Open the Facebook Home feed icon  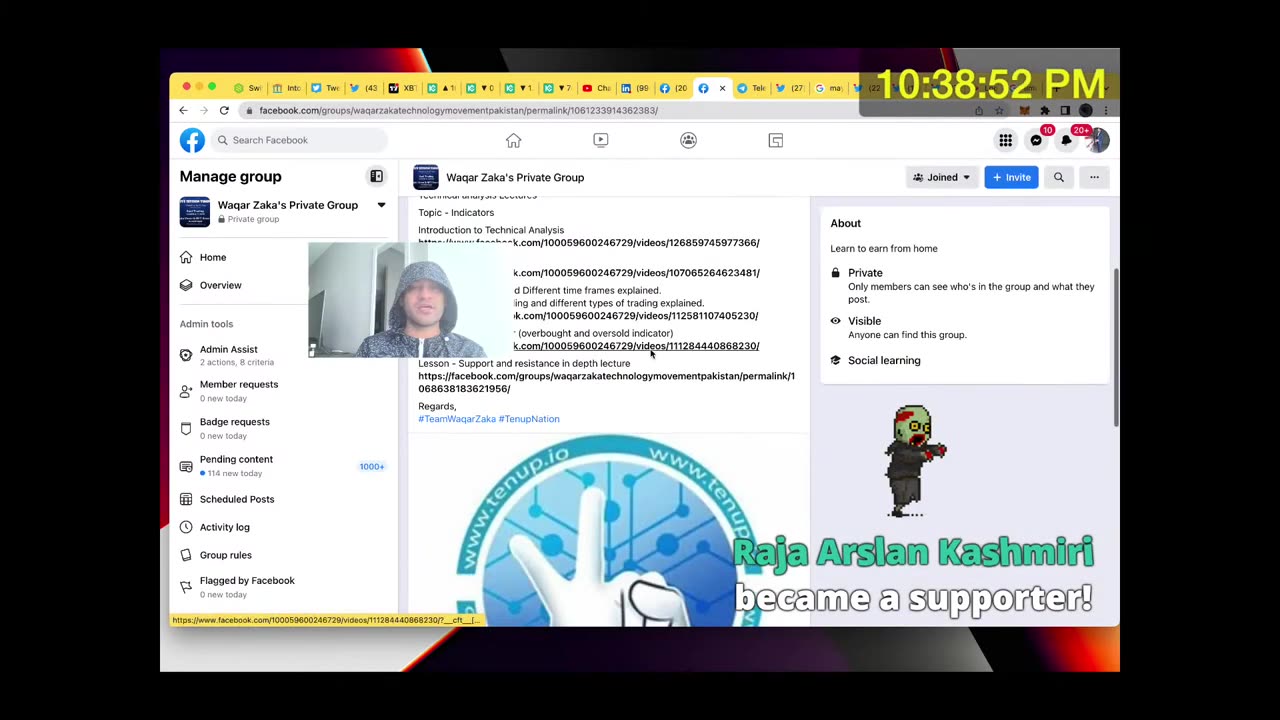click(x=513, y=140)
